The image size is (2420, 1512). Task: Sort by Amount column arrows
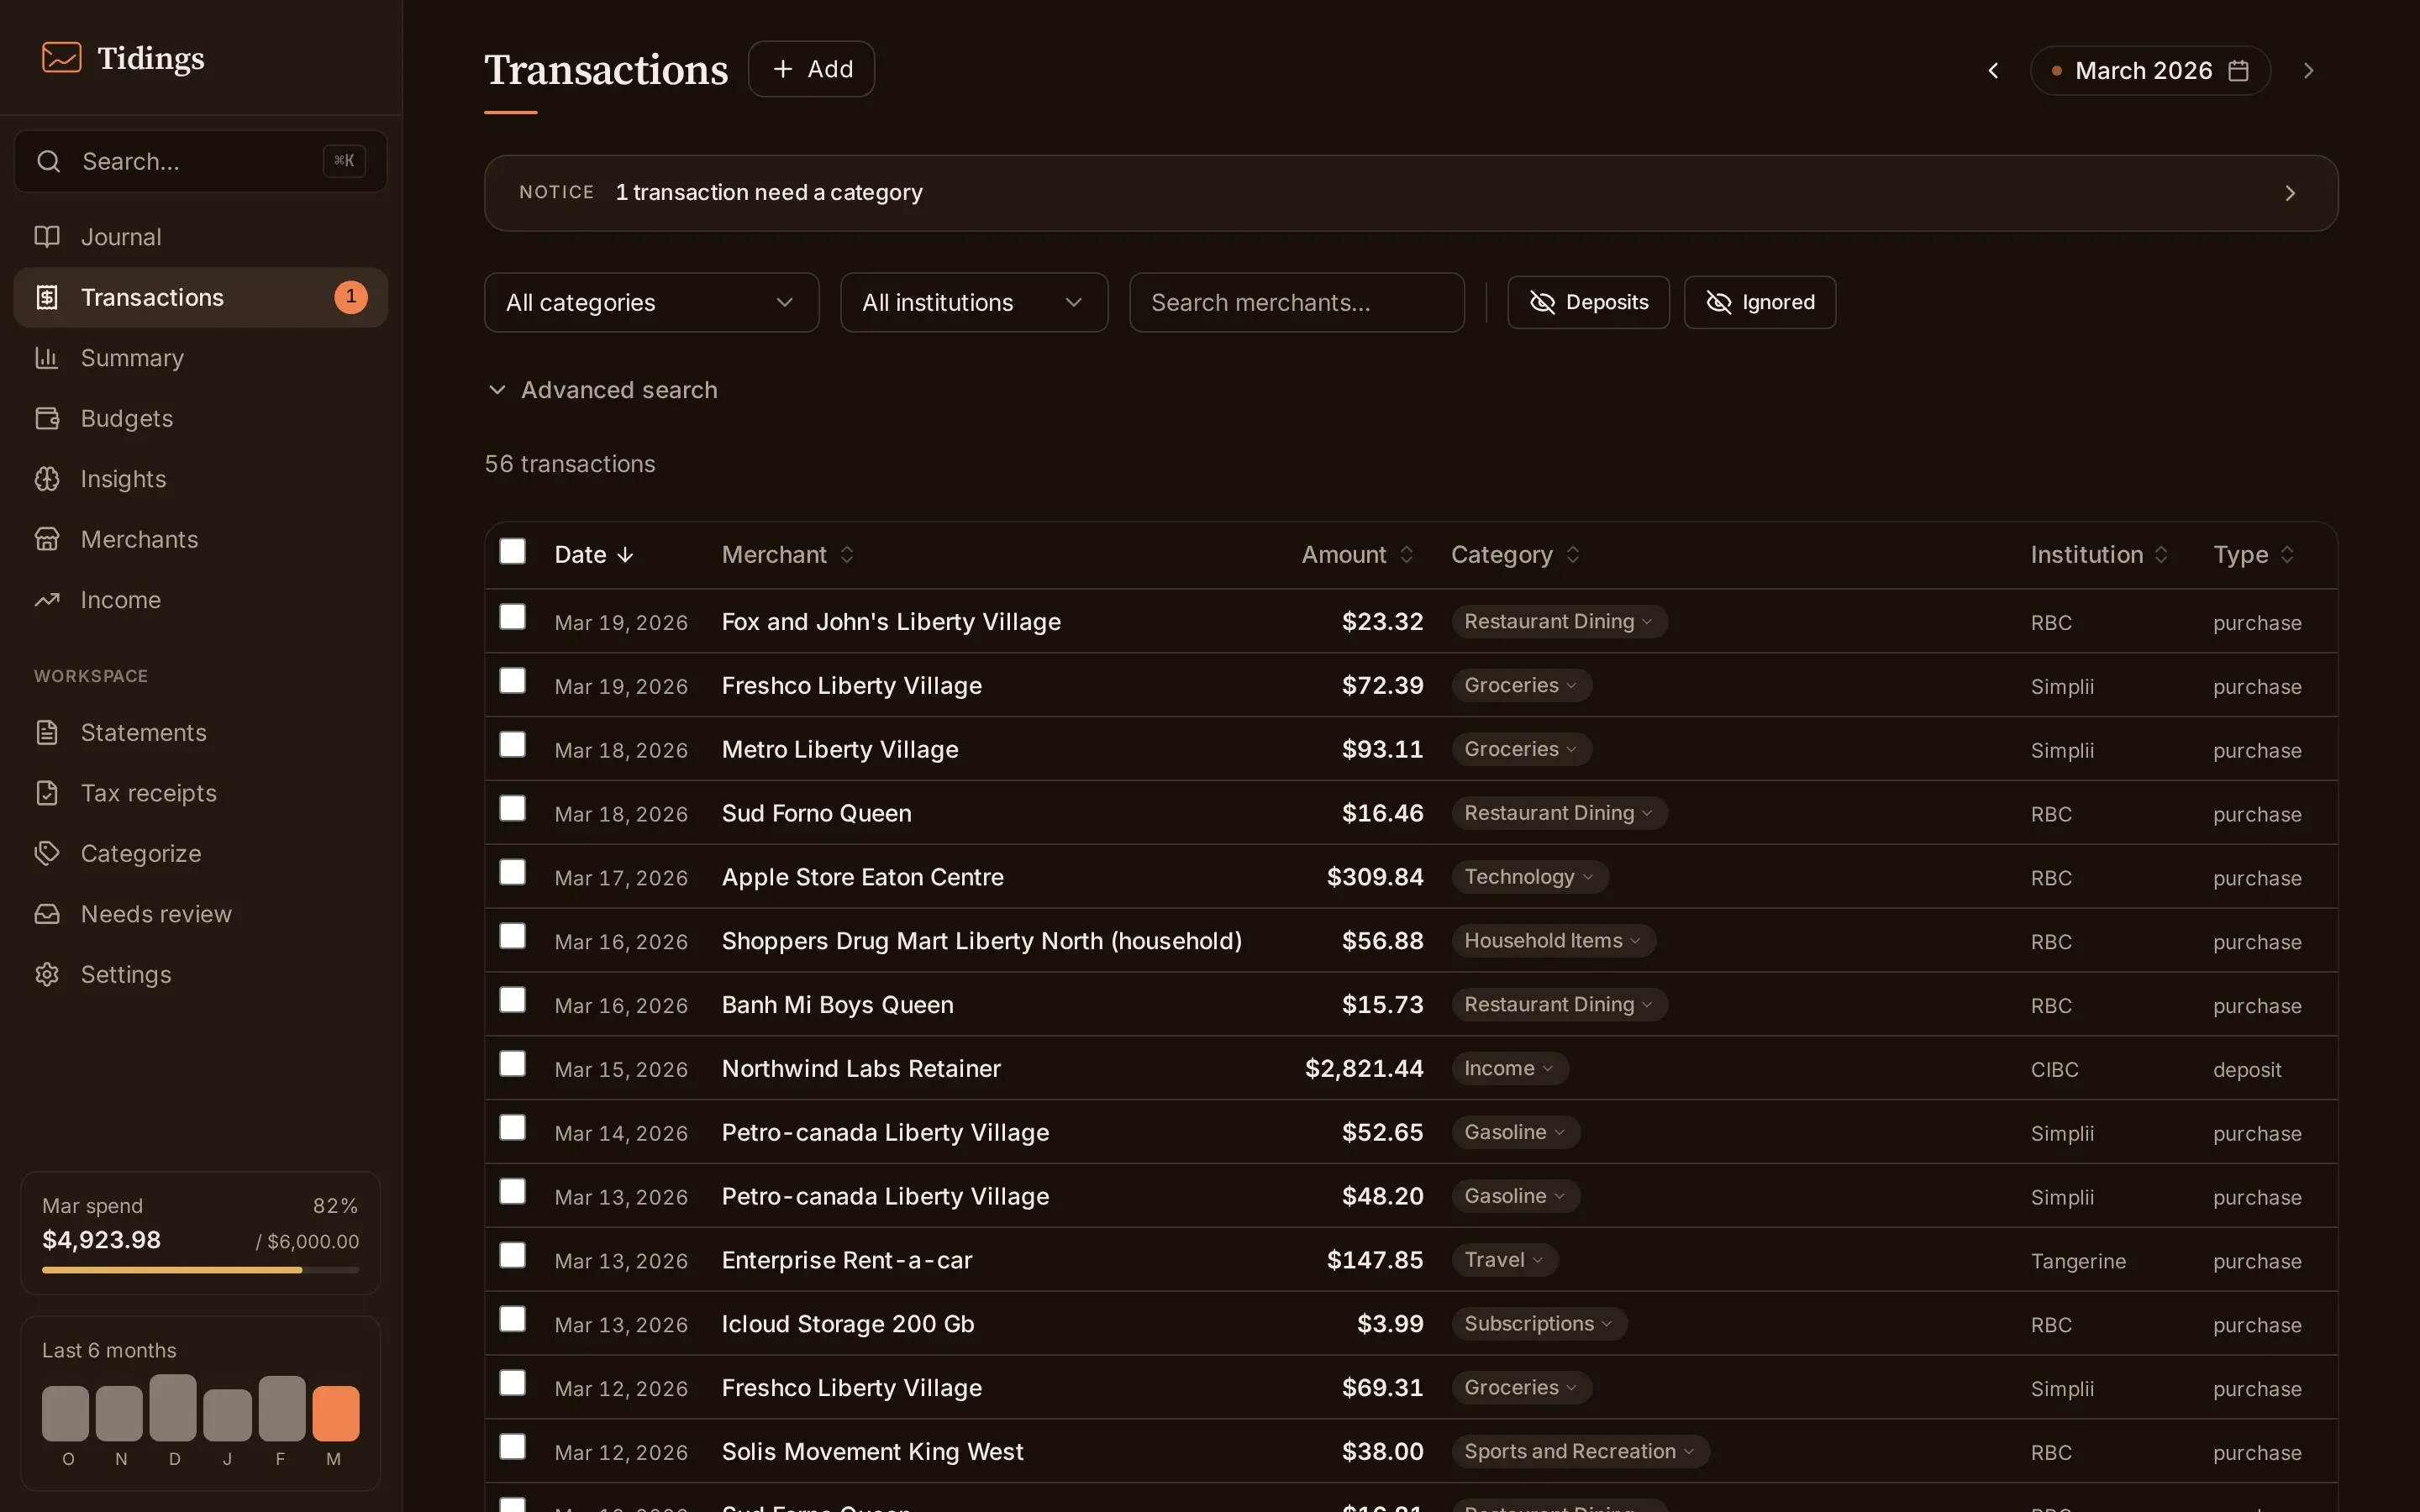[x=1406, y=554]
